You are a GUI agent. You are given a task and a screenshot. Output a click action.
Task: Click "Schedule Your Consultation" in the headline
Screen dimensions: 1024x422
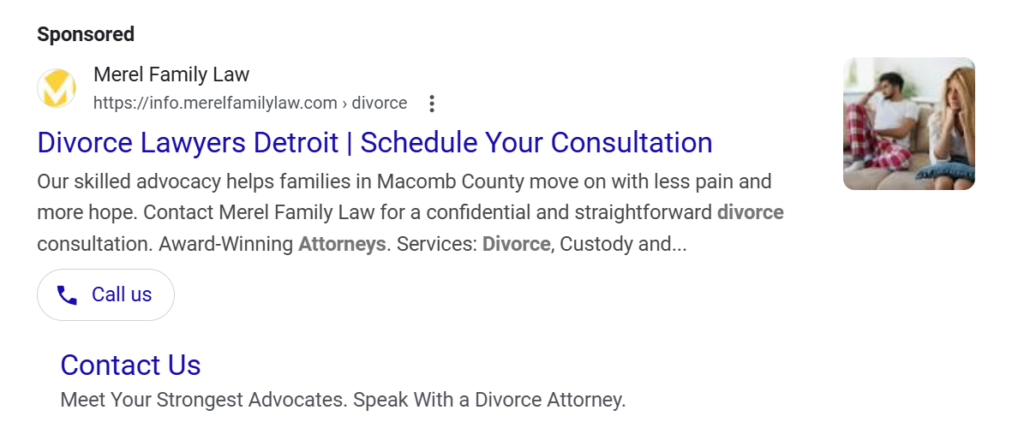536,142
